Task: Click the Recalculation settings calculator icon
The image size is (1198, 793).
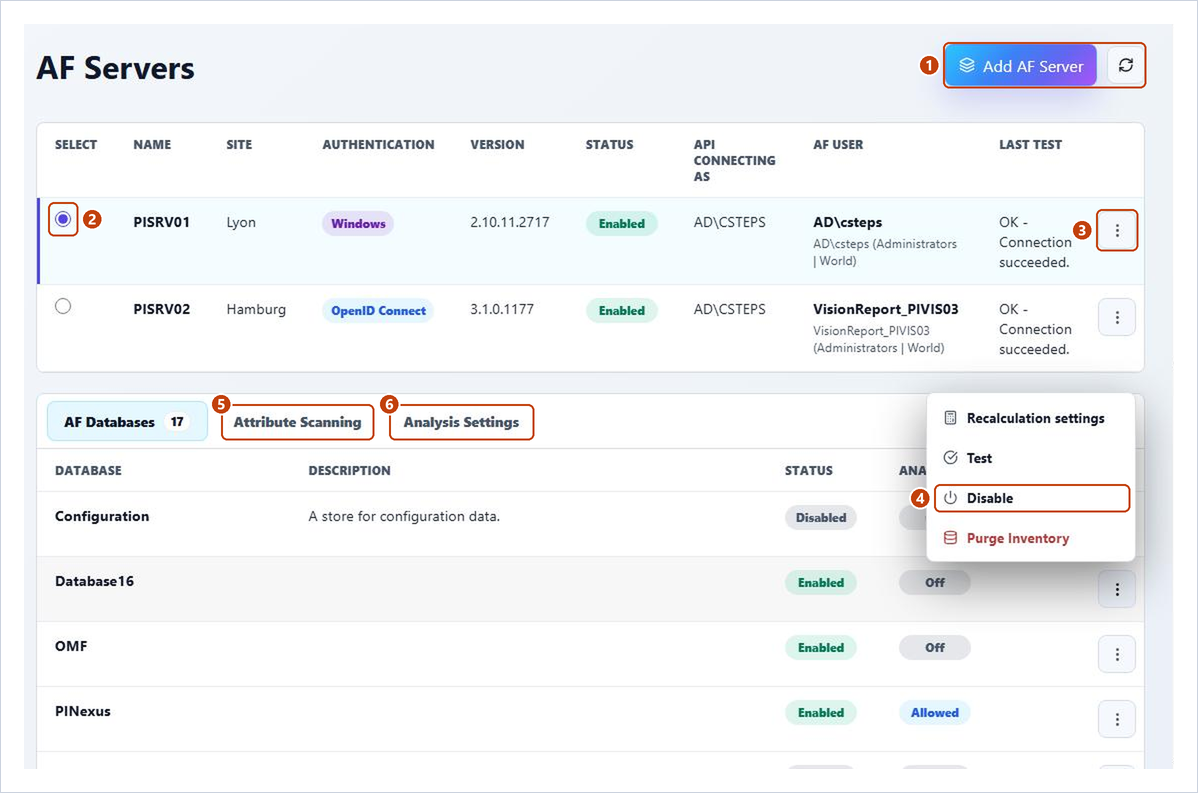Action: click(x=950, y=418)
